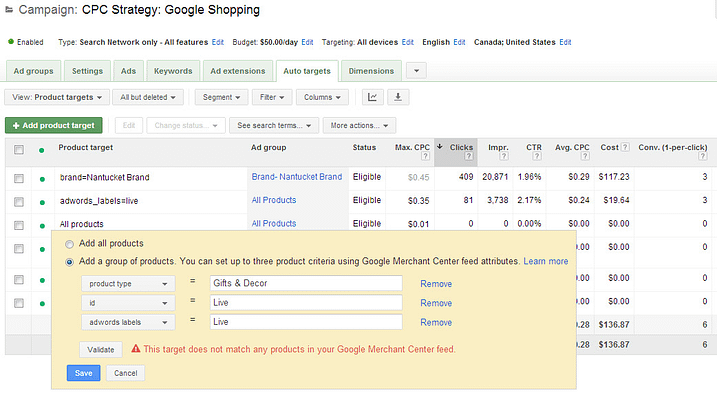
Task: Open the See search terms dropdown
Action: tap(274, 125)
